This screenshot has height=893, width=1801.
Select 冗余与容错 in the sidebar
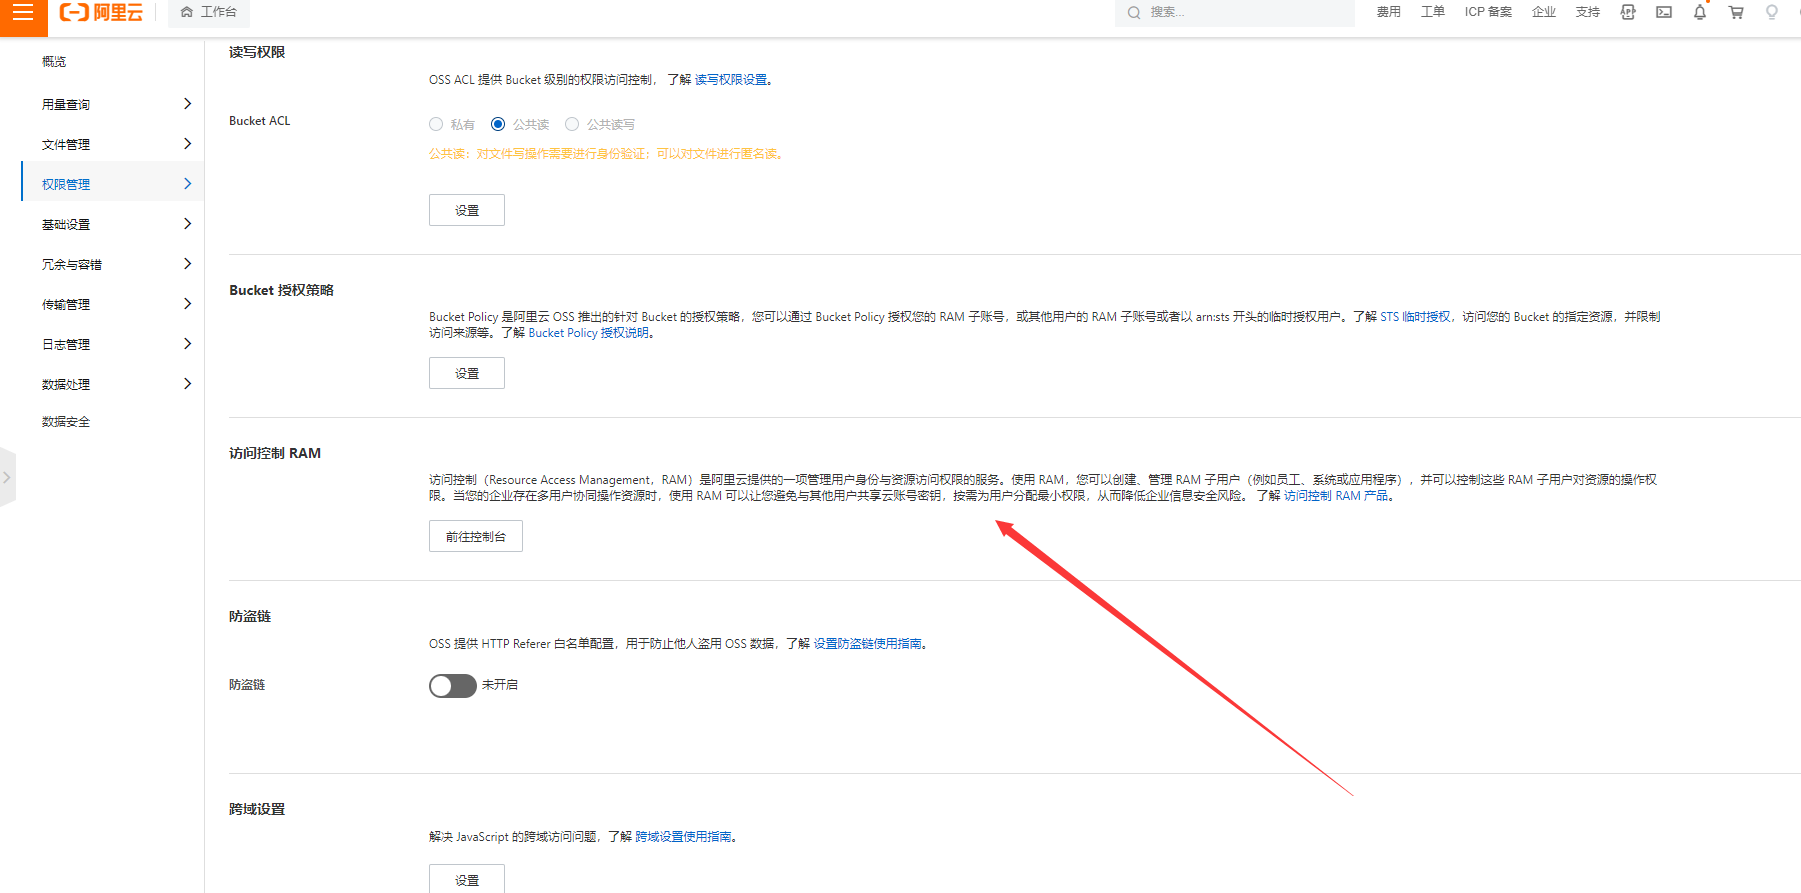tap(72, 265)
